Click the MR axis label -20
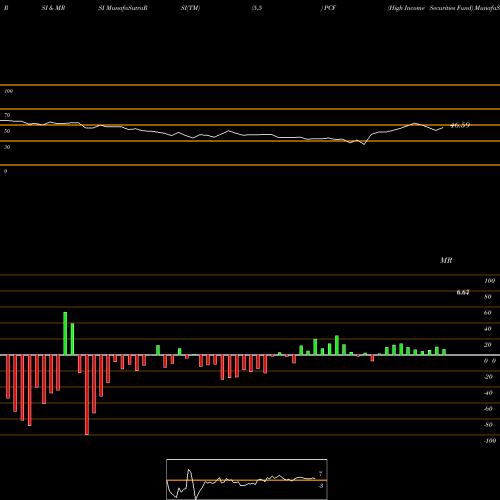 [x=488, y=377]
